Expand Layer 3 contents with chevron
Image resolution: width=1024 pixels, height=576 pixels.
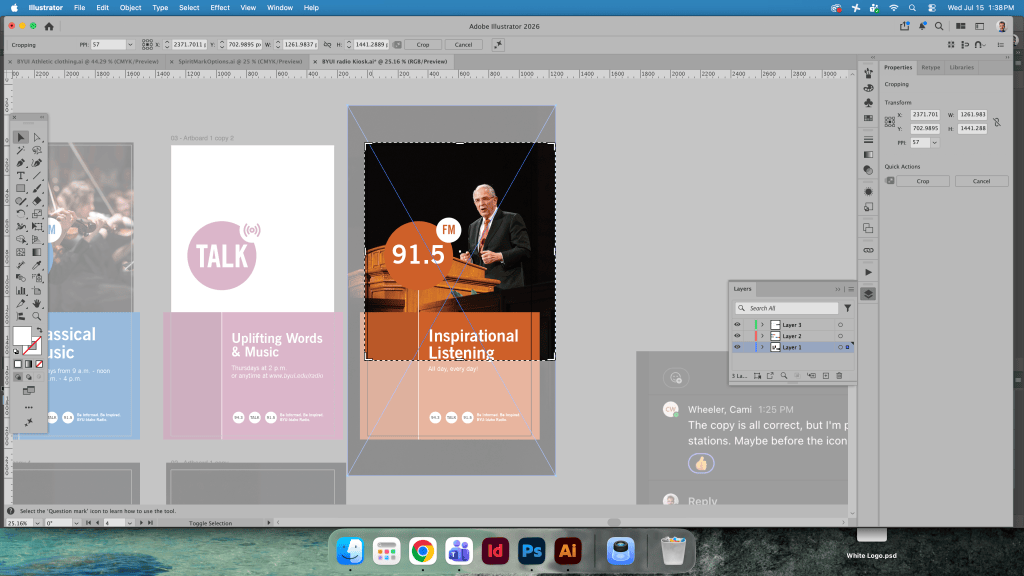[762, 325]
